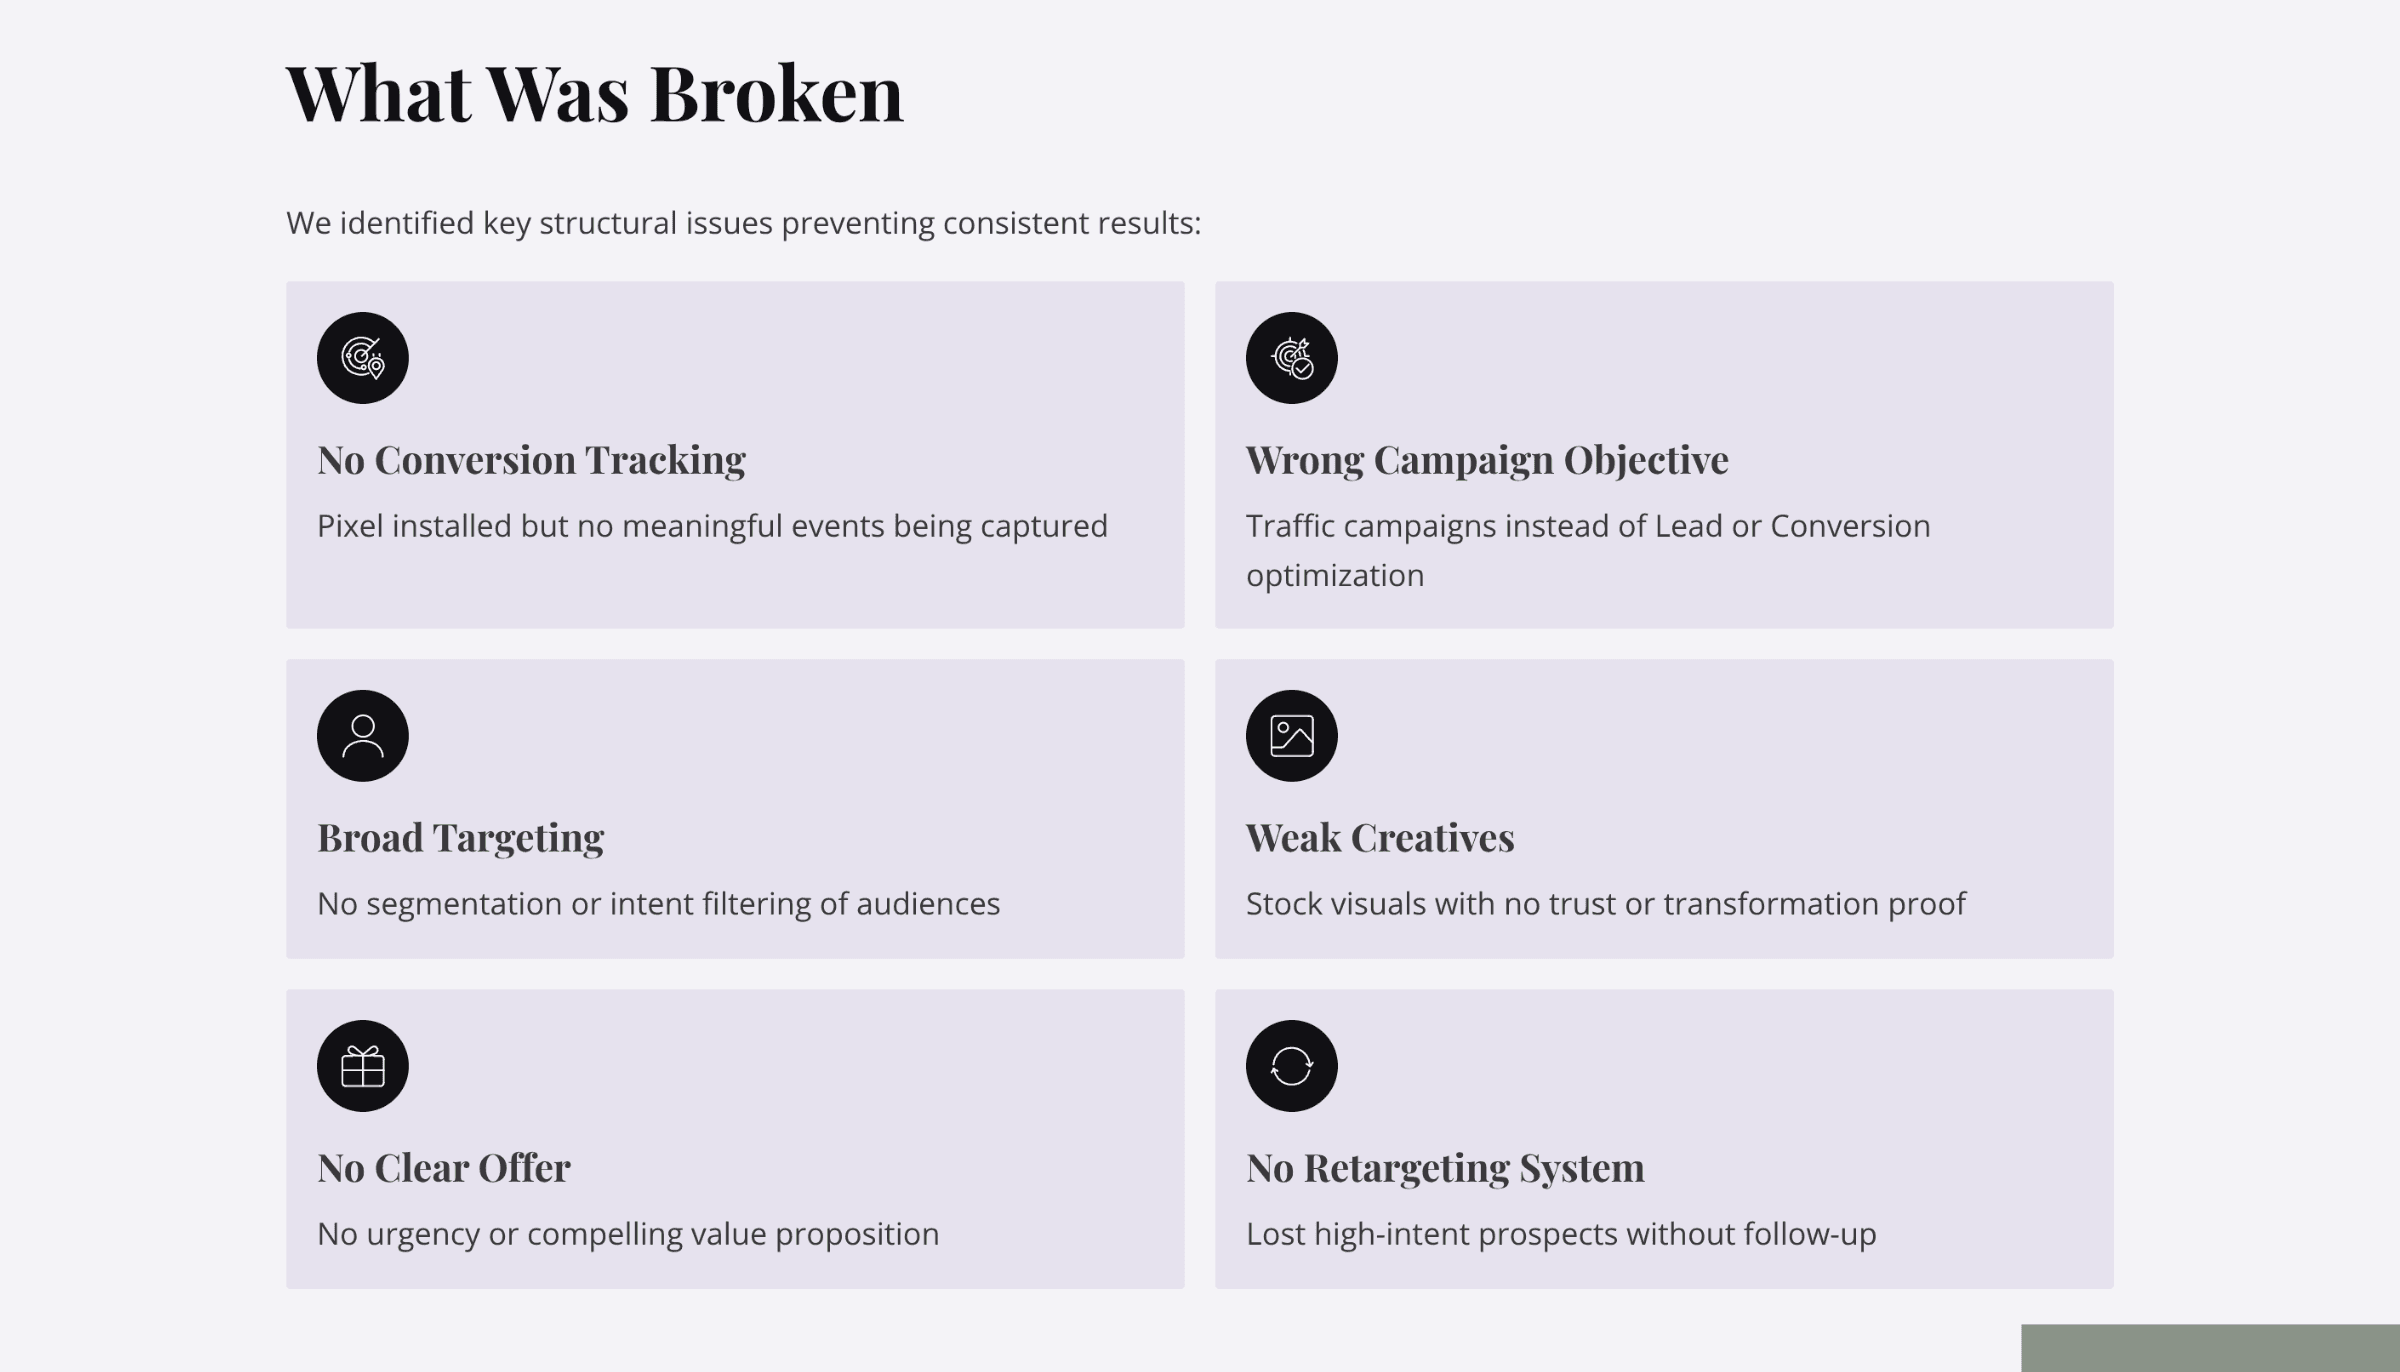Select the "Wrong Campaign Objective" heading

point(1486,460)
